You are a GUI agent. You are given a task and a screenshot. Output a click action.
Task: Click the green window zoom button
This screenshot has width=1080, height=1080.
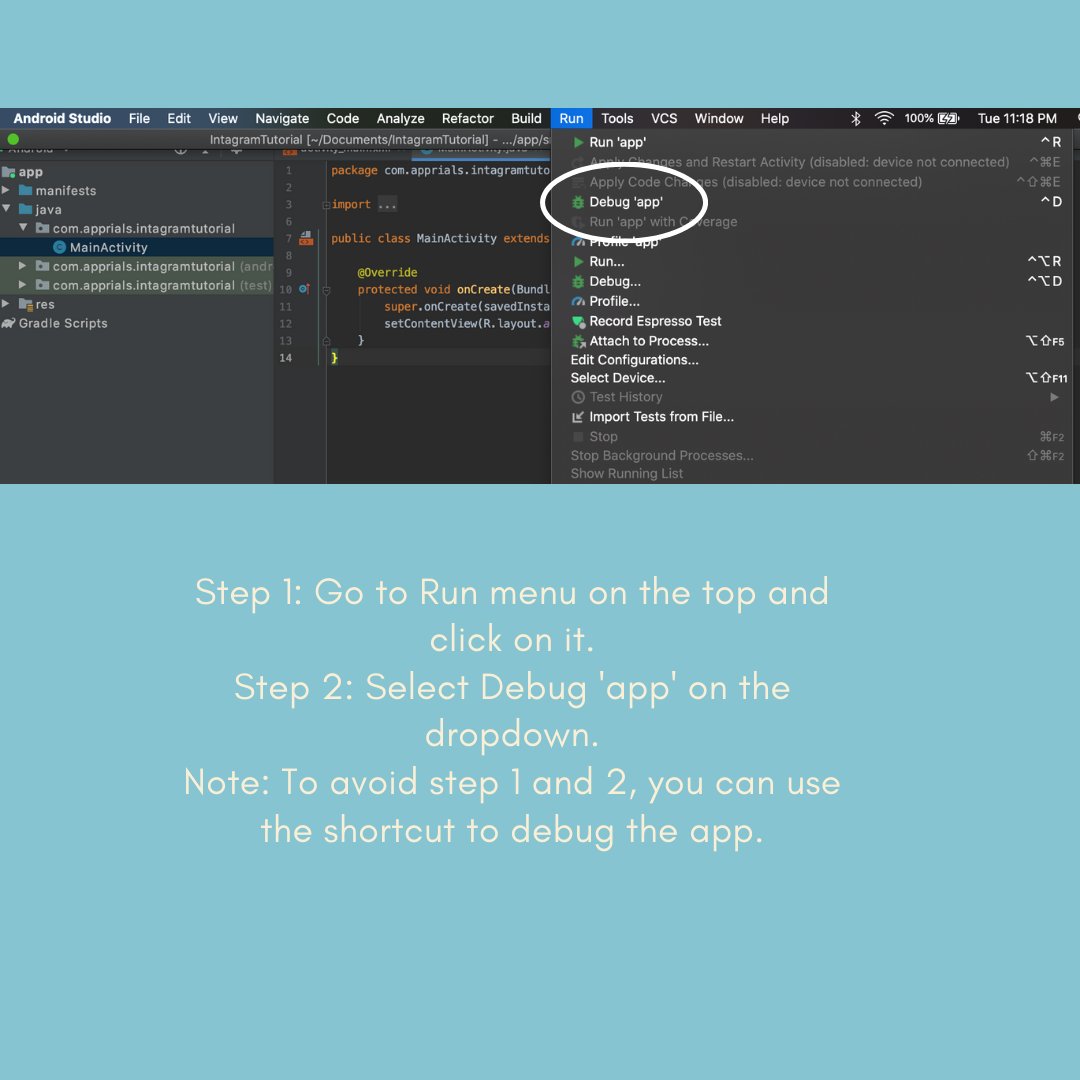coord(13,140)
